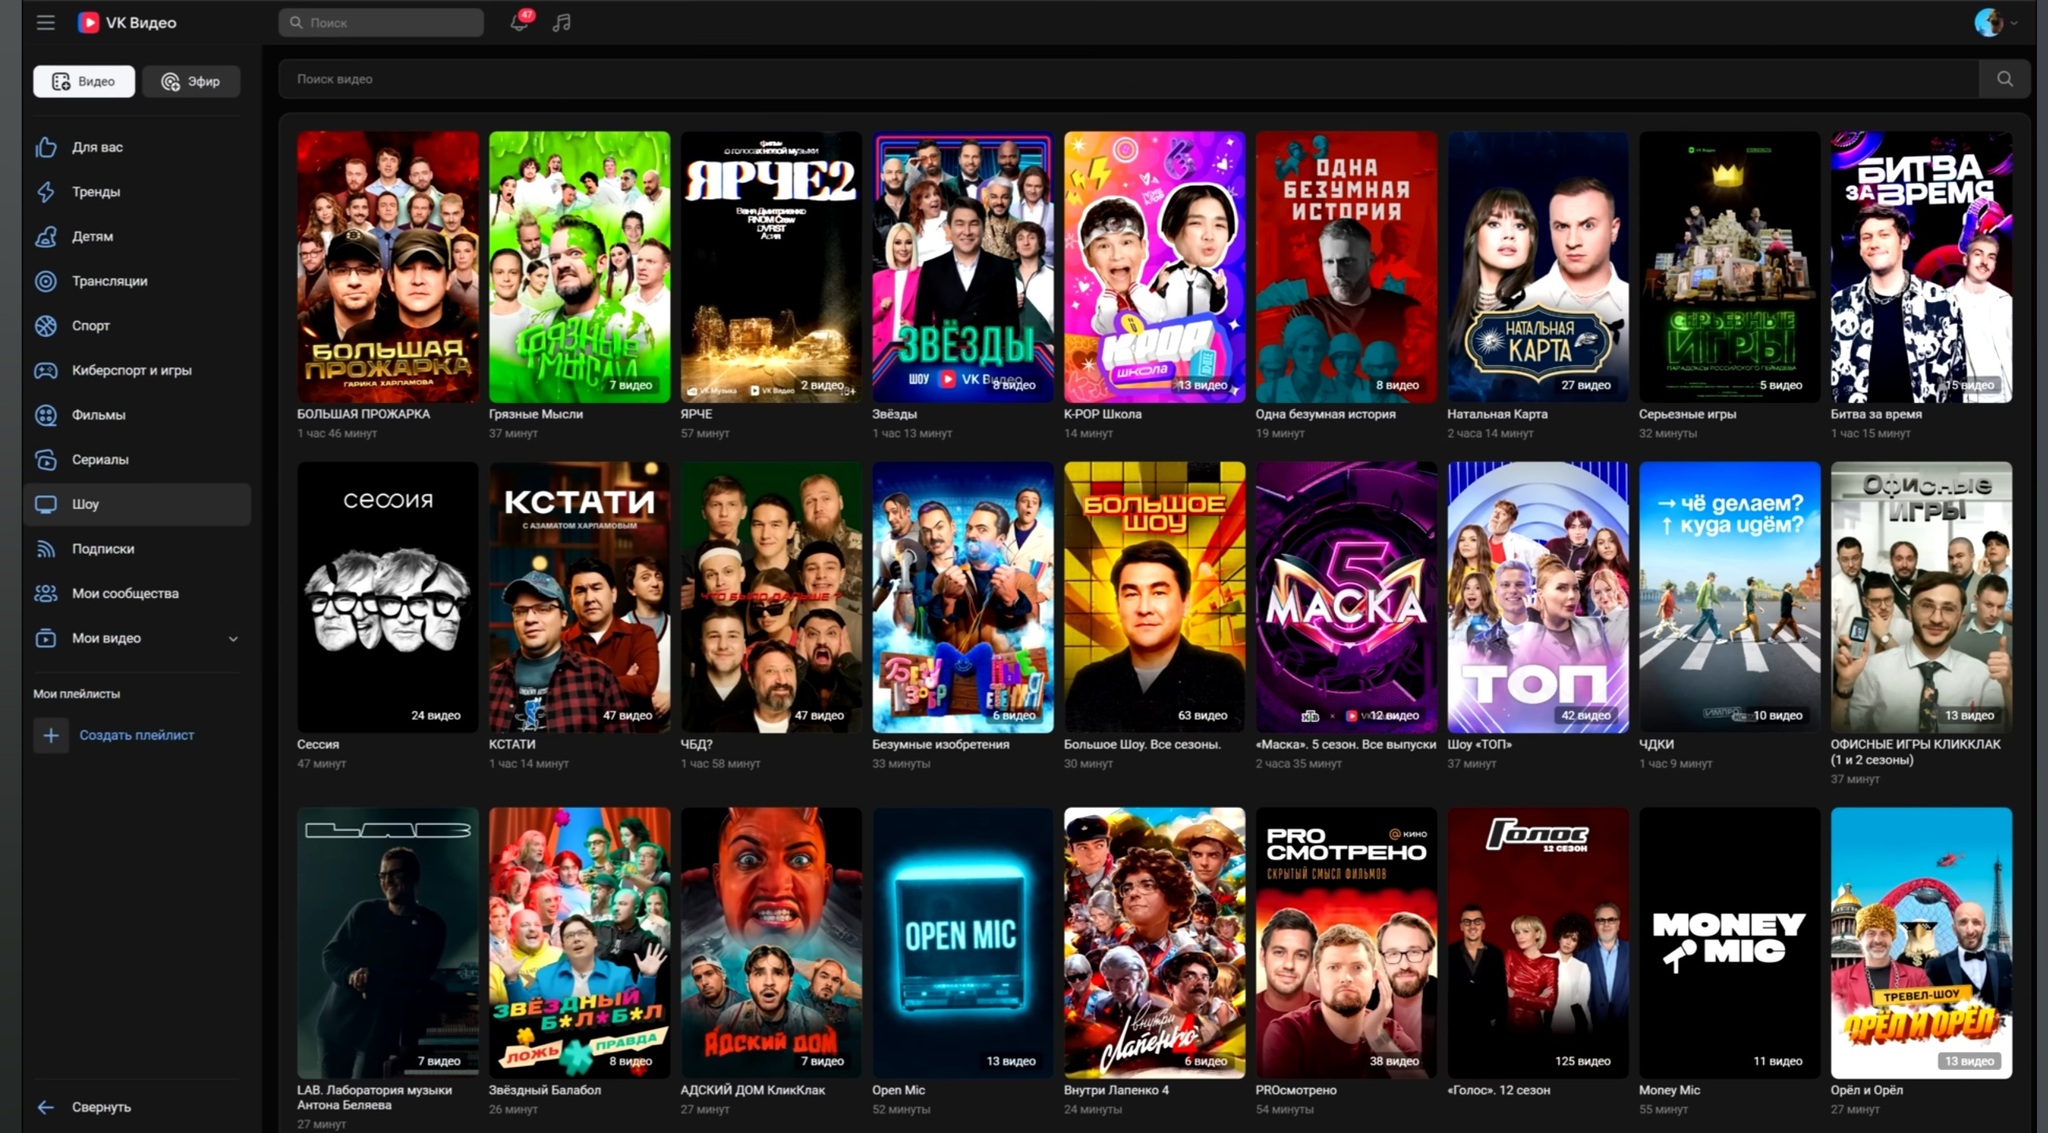Expand the profile dropdown arrow
This screenshot has height=1133, width=2048.
point(2014,23)
